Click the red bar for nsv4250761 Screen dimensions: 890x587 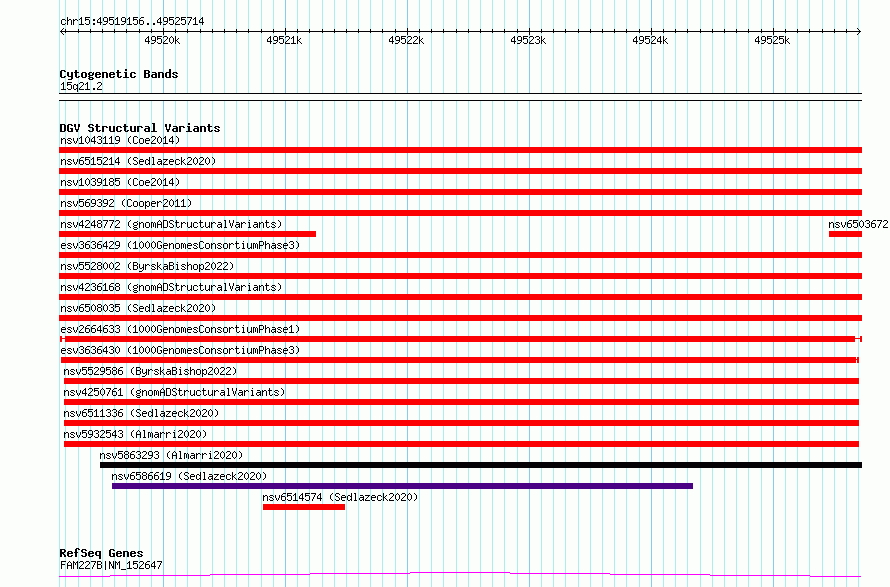pos(461,402)
